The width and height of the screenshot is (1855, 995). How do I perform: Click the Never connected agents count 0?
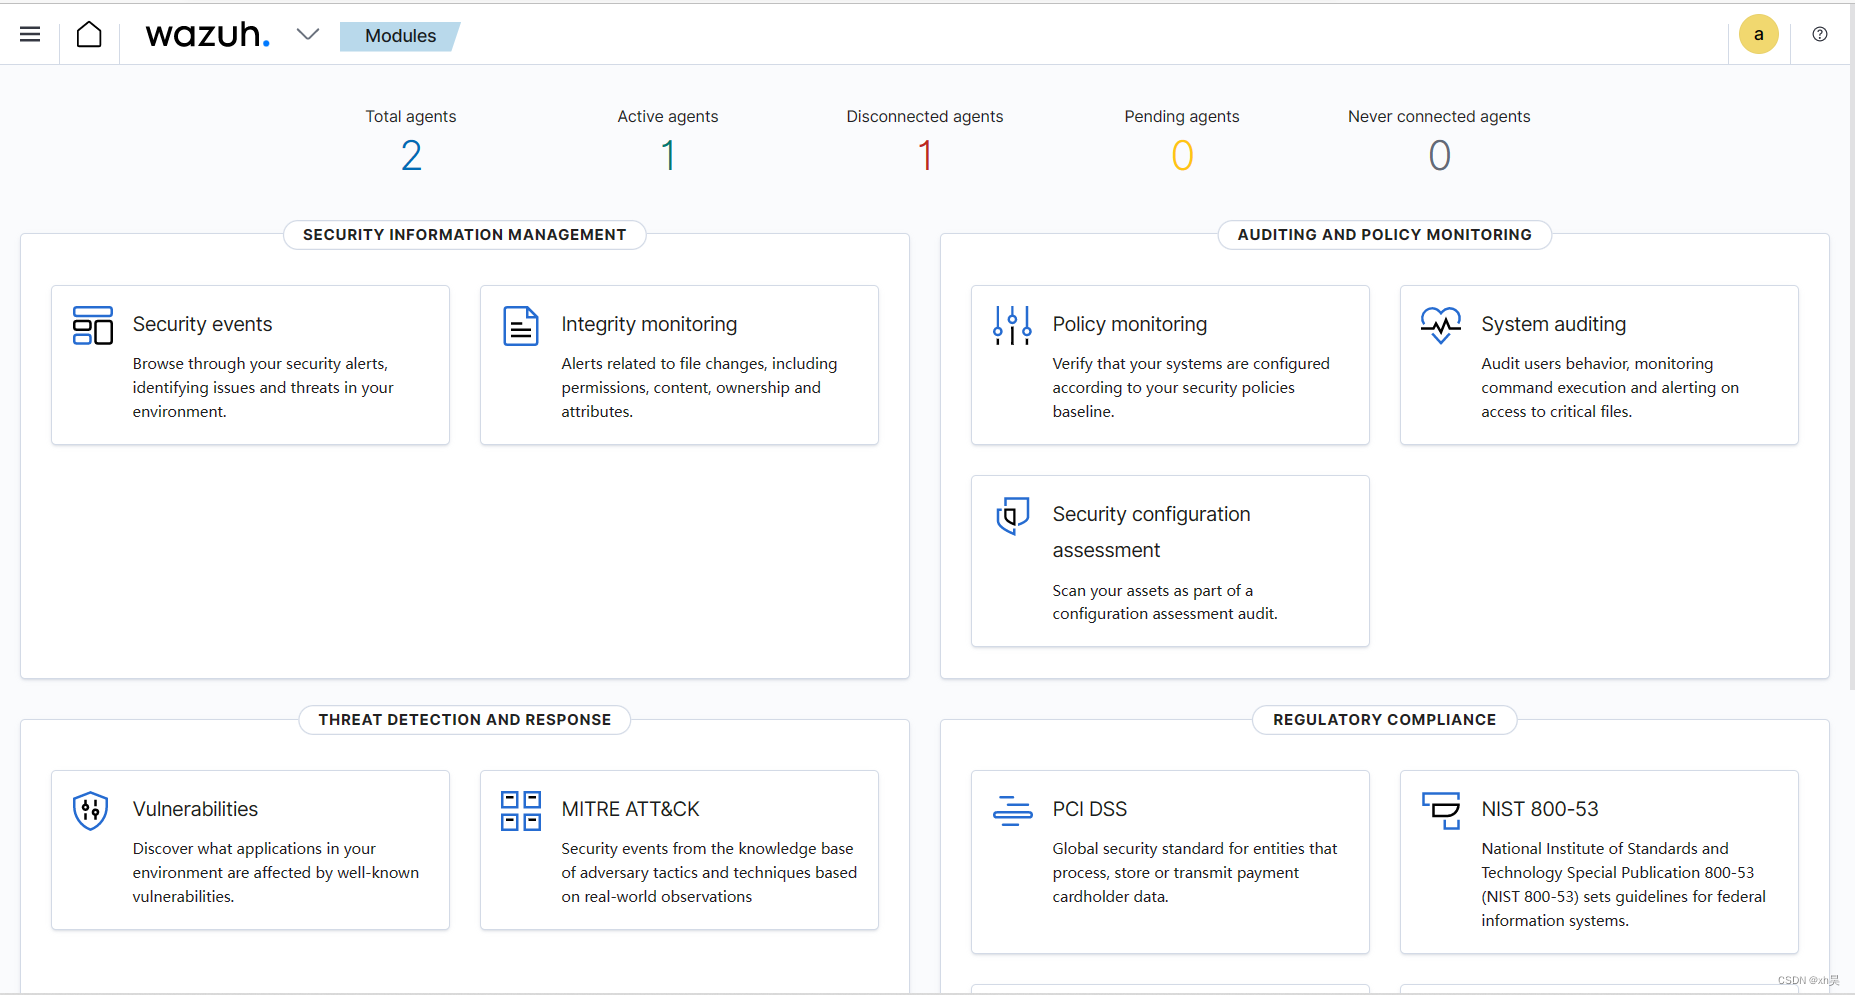(x=1439, y=156)
